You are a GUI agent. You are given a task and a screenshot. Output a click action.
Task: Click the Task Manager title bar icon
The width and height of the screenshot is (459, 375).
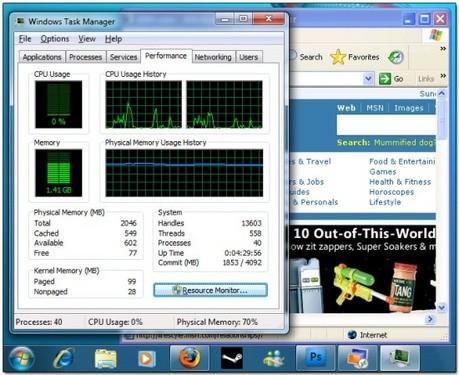click(21, 21)
